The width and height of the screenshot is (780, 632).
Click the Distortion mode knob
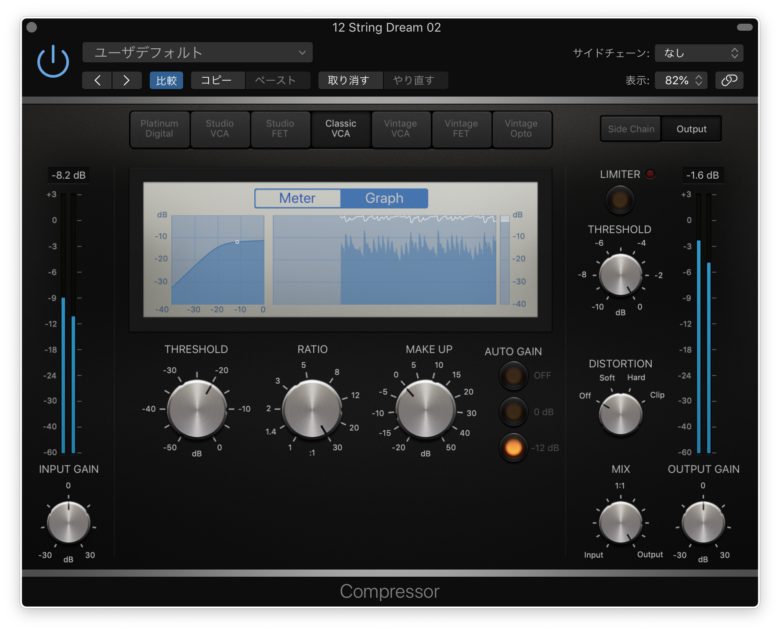point(620,414)
